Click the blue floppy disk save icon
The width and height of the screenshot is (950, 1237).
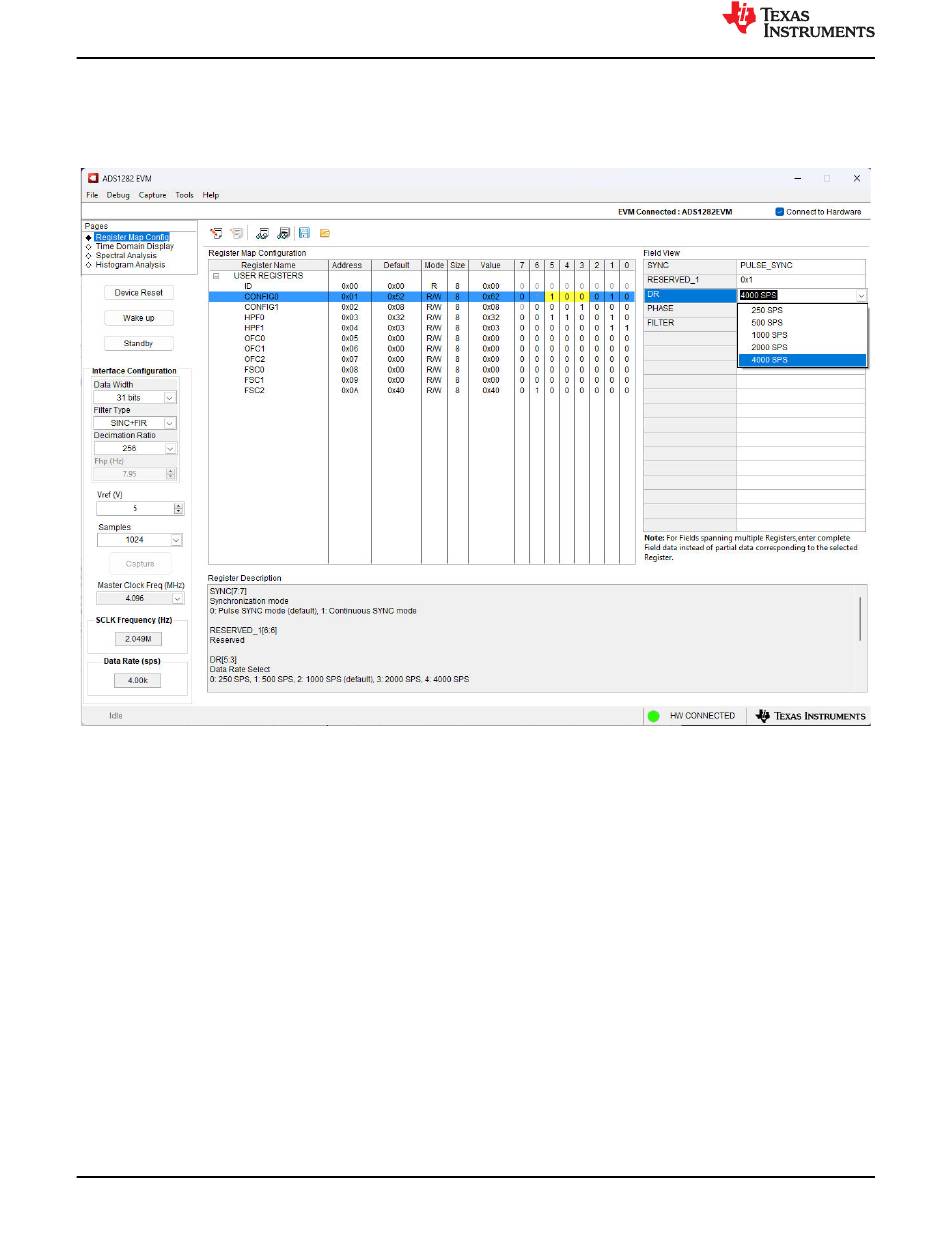[x=304, y=233]
